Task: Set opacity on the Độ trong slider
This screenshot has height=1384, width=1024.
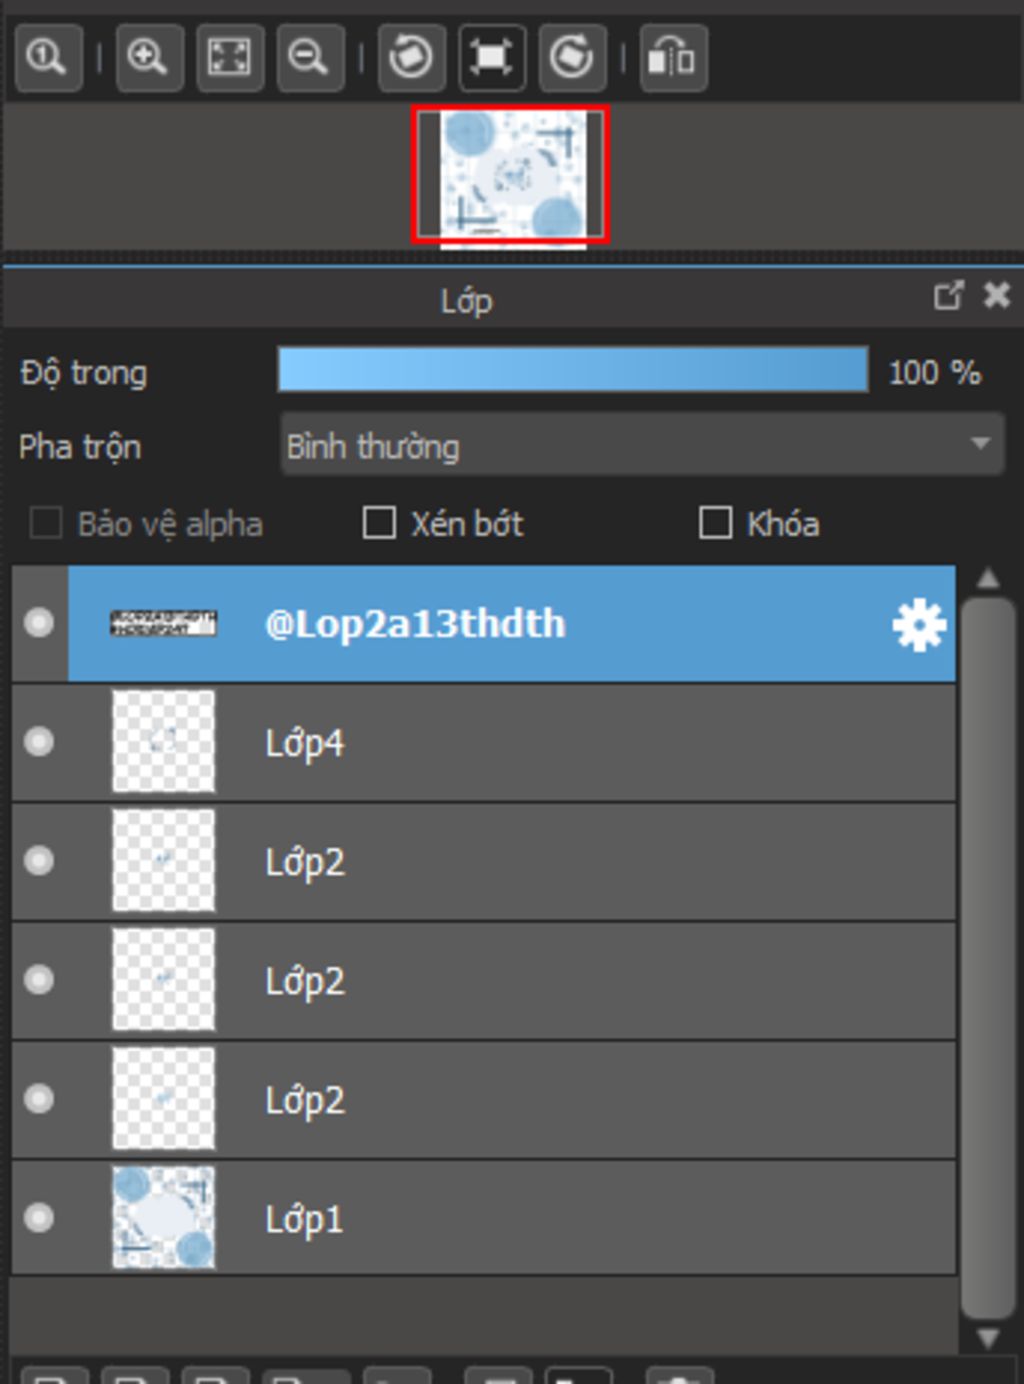Action: tap(572, 370)
